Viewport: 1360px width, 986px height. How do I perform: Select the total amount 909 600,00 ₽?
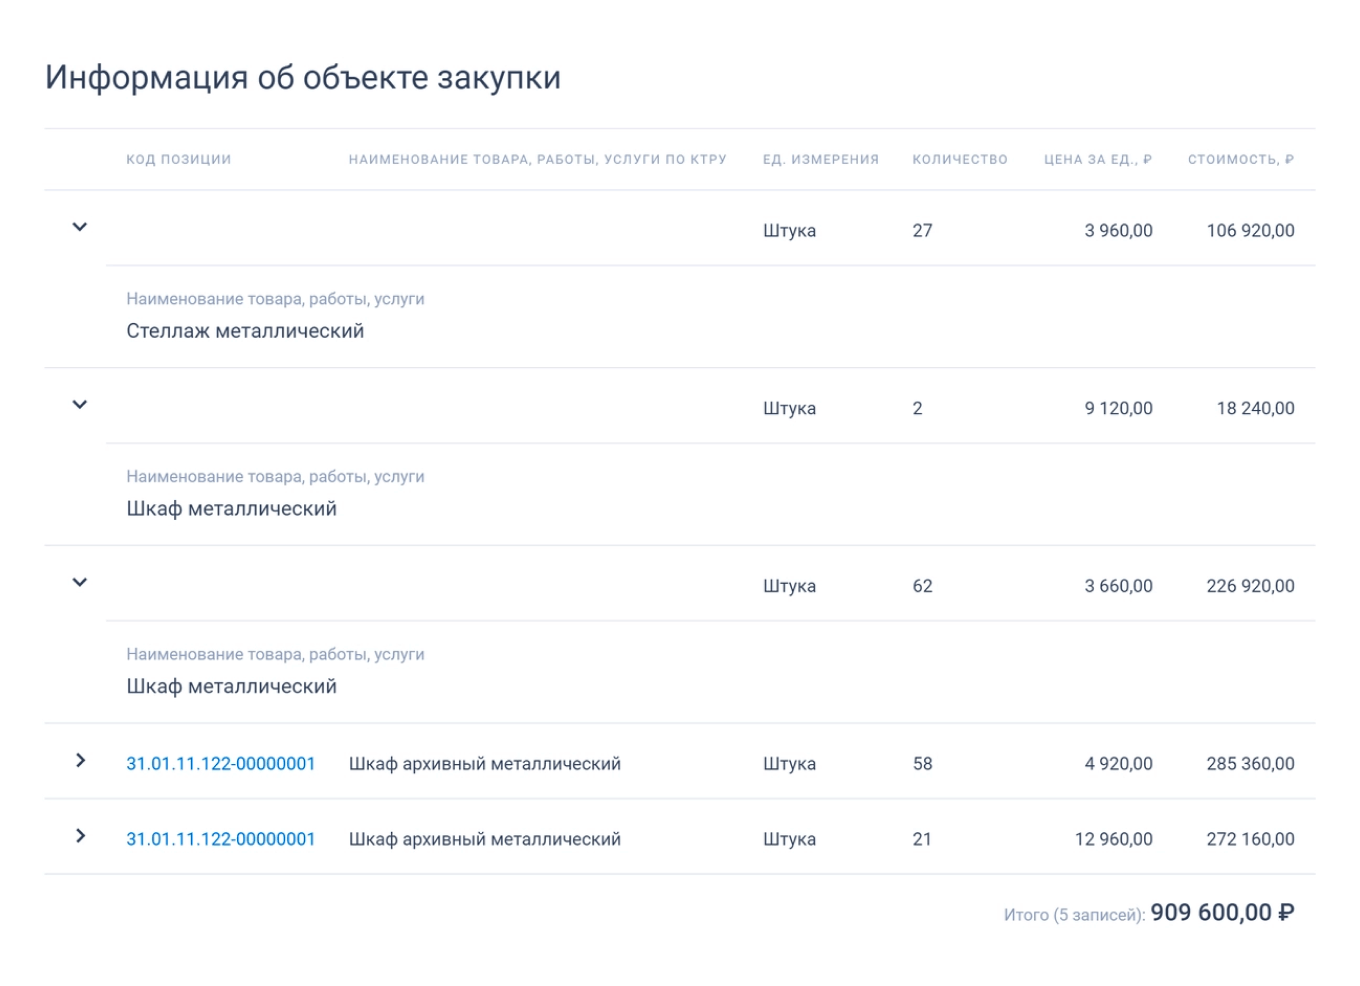(1224, 911)
